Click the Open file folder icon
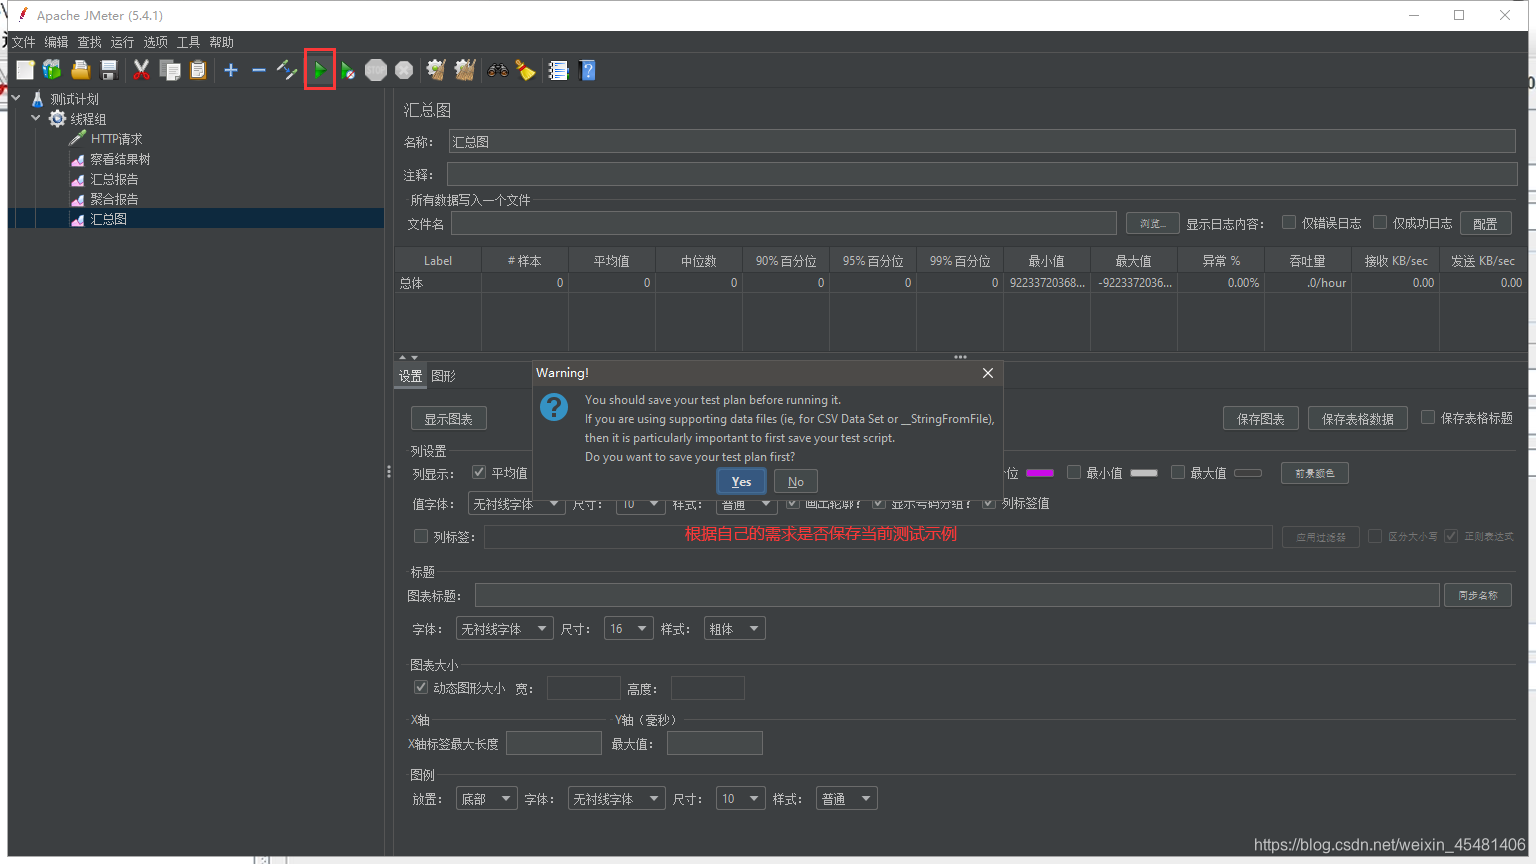Viewport: 1536px width, 864px height. 81,70
